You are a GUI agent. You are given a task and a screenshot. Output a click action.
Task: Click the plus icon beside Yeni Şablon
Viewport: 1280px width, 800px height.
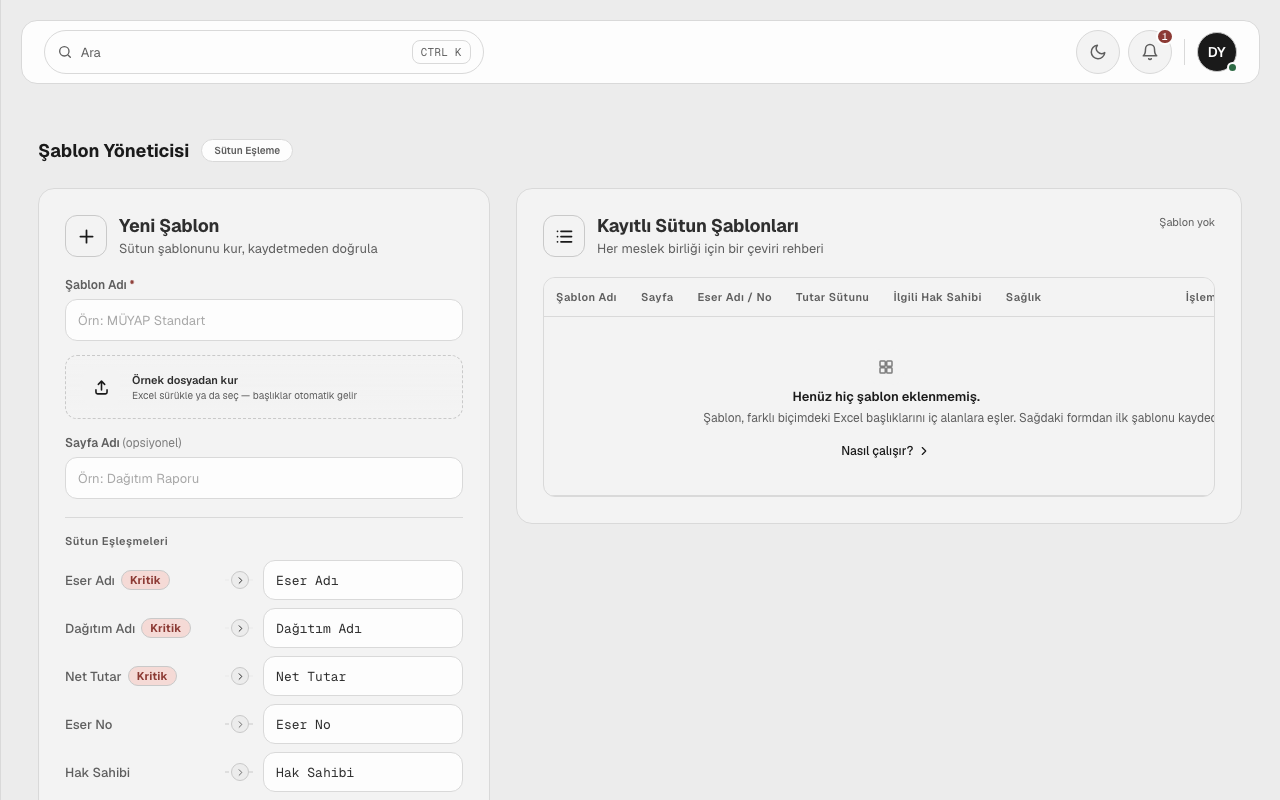[86, 236]
